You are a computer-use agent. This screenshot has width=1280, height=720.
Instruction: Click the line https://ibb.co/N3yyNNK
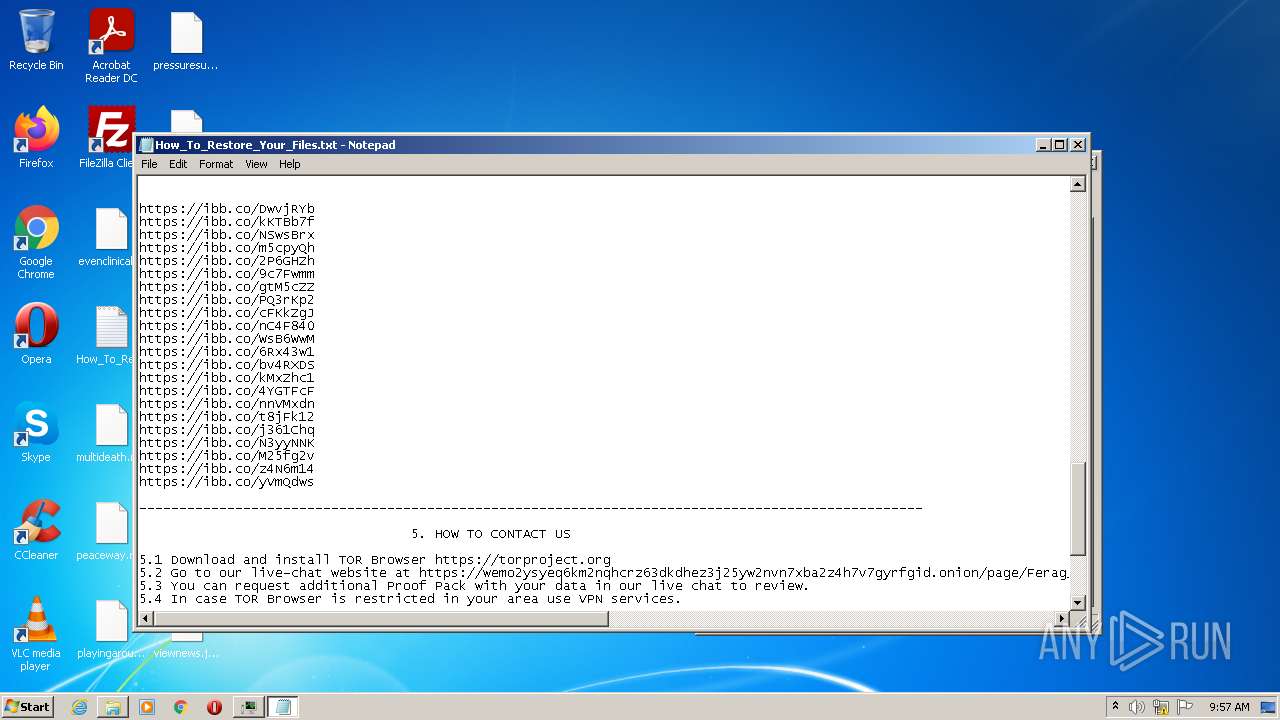click(227, 443)
